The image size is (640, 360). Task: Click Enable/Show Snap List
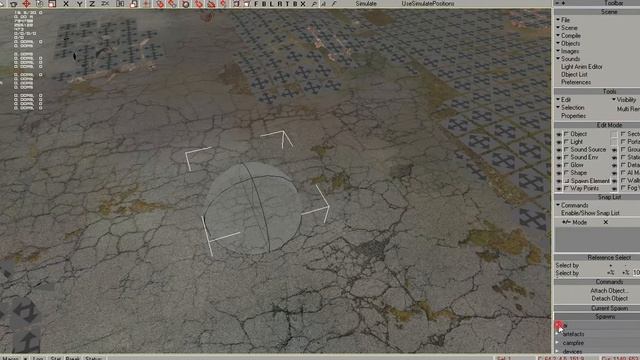590,213
